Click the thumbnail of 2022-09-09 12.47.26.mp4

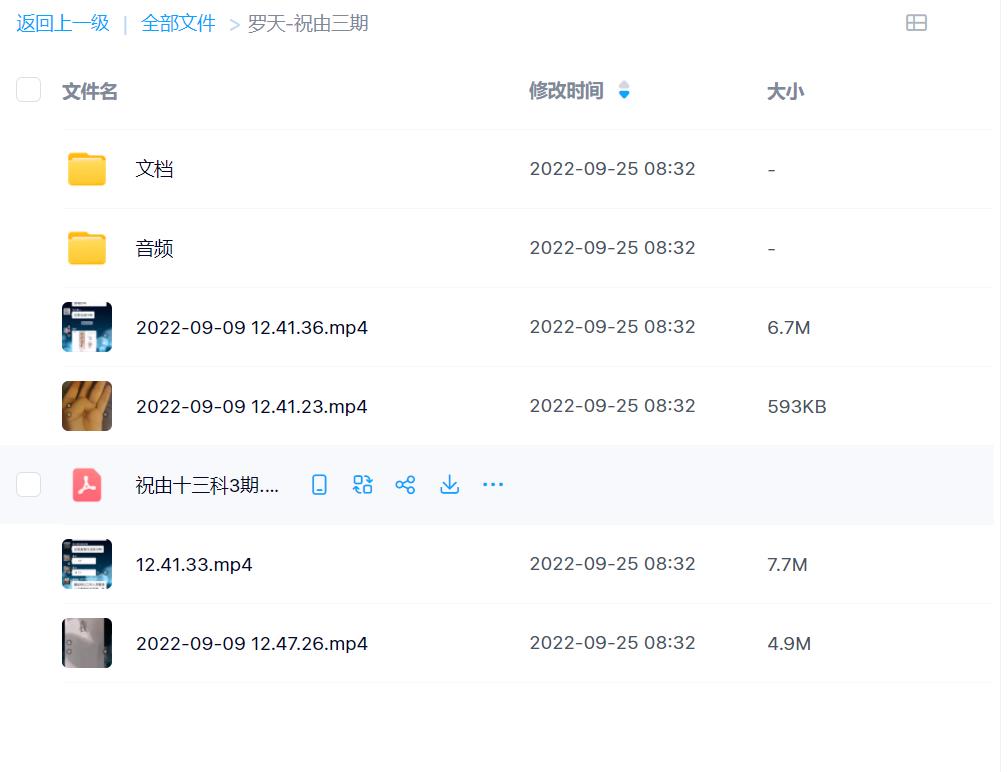click(87, 642)
